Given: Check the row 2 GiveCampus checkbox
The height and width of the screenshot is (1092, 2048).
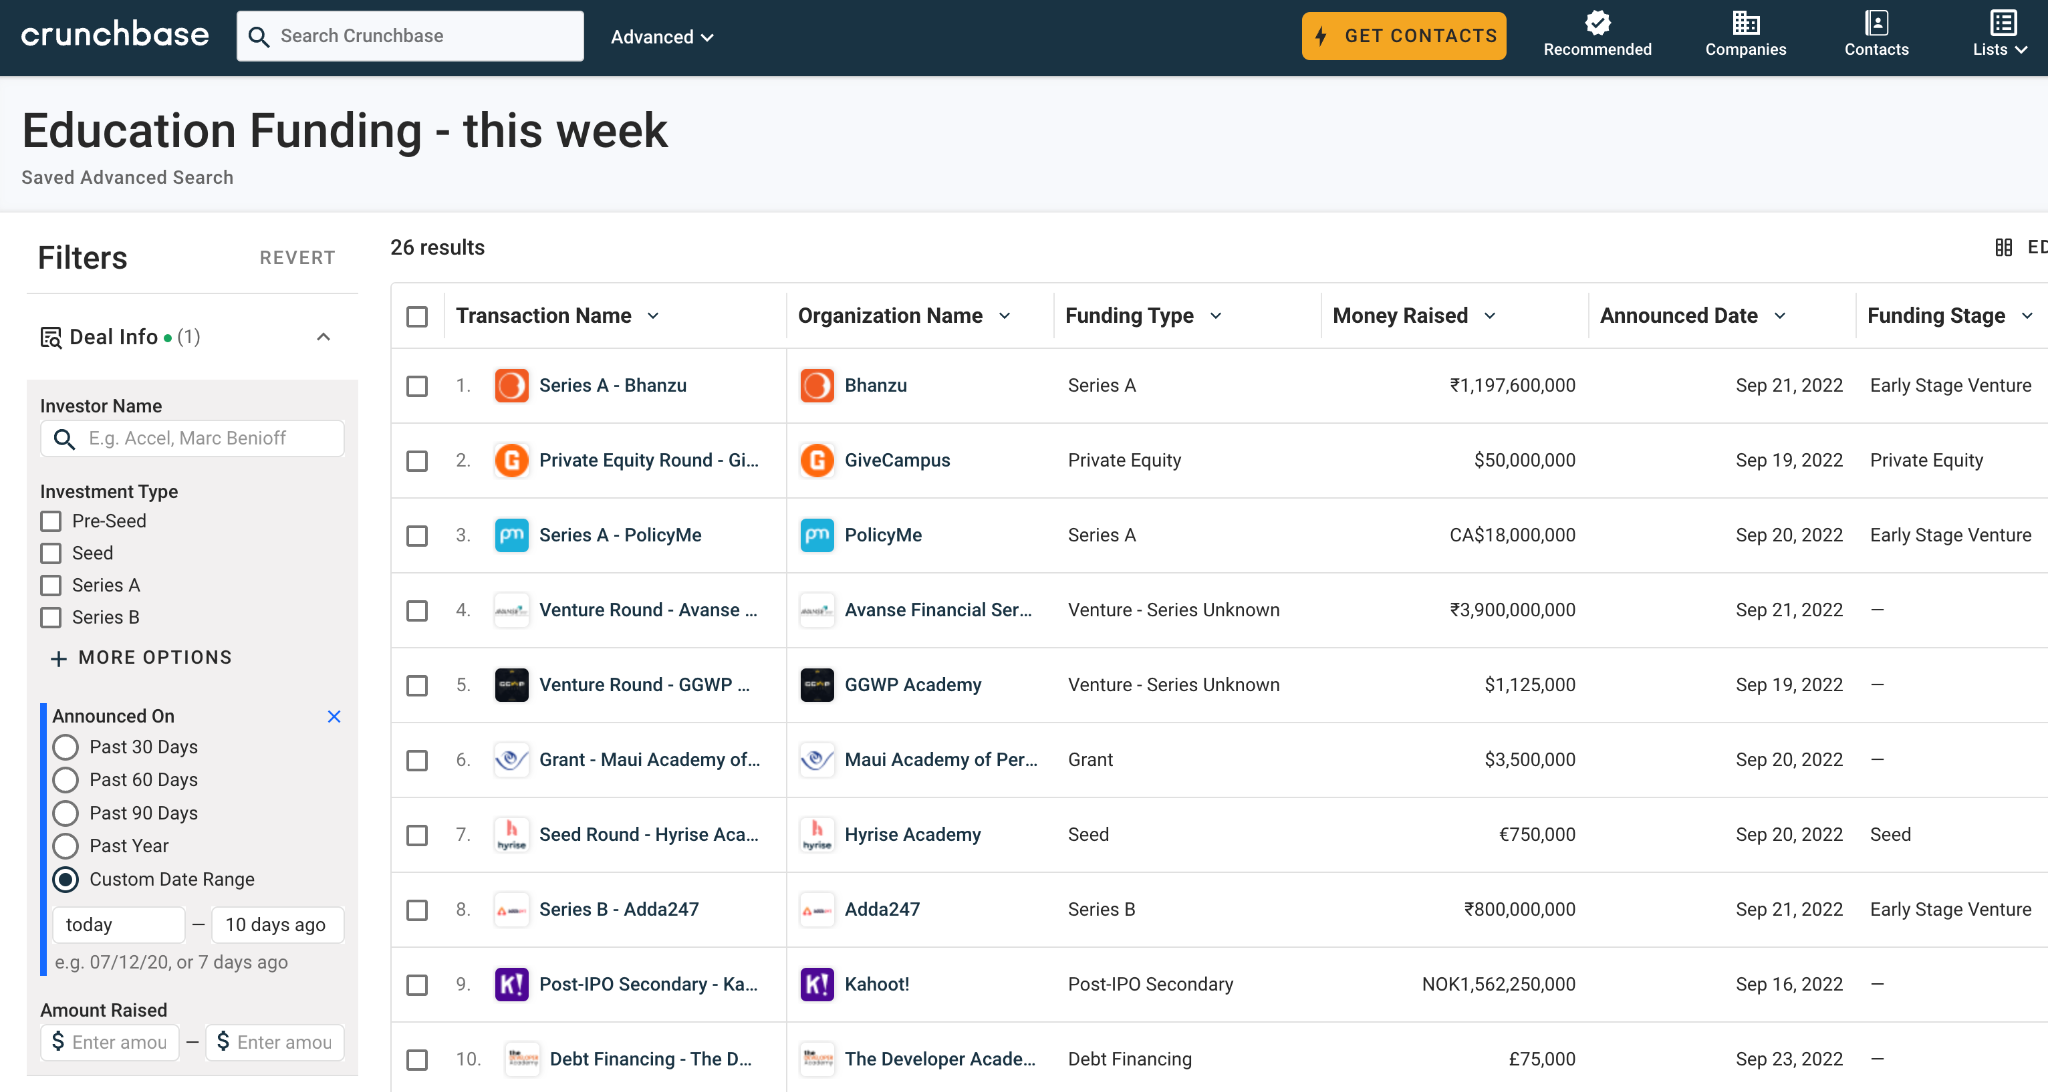Looking at the screenshot, I should click(x=417, y=461).
